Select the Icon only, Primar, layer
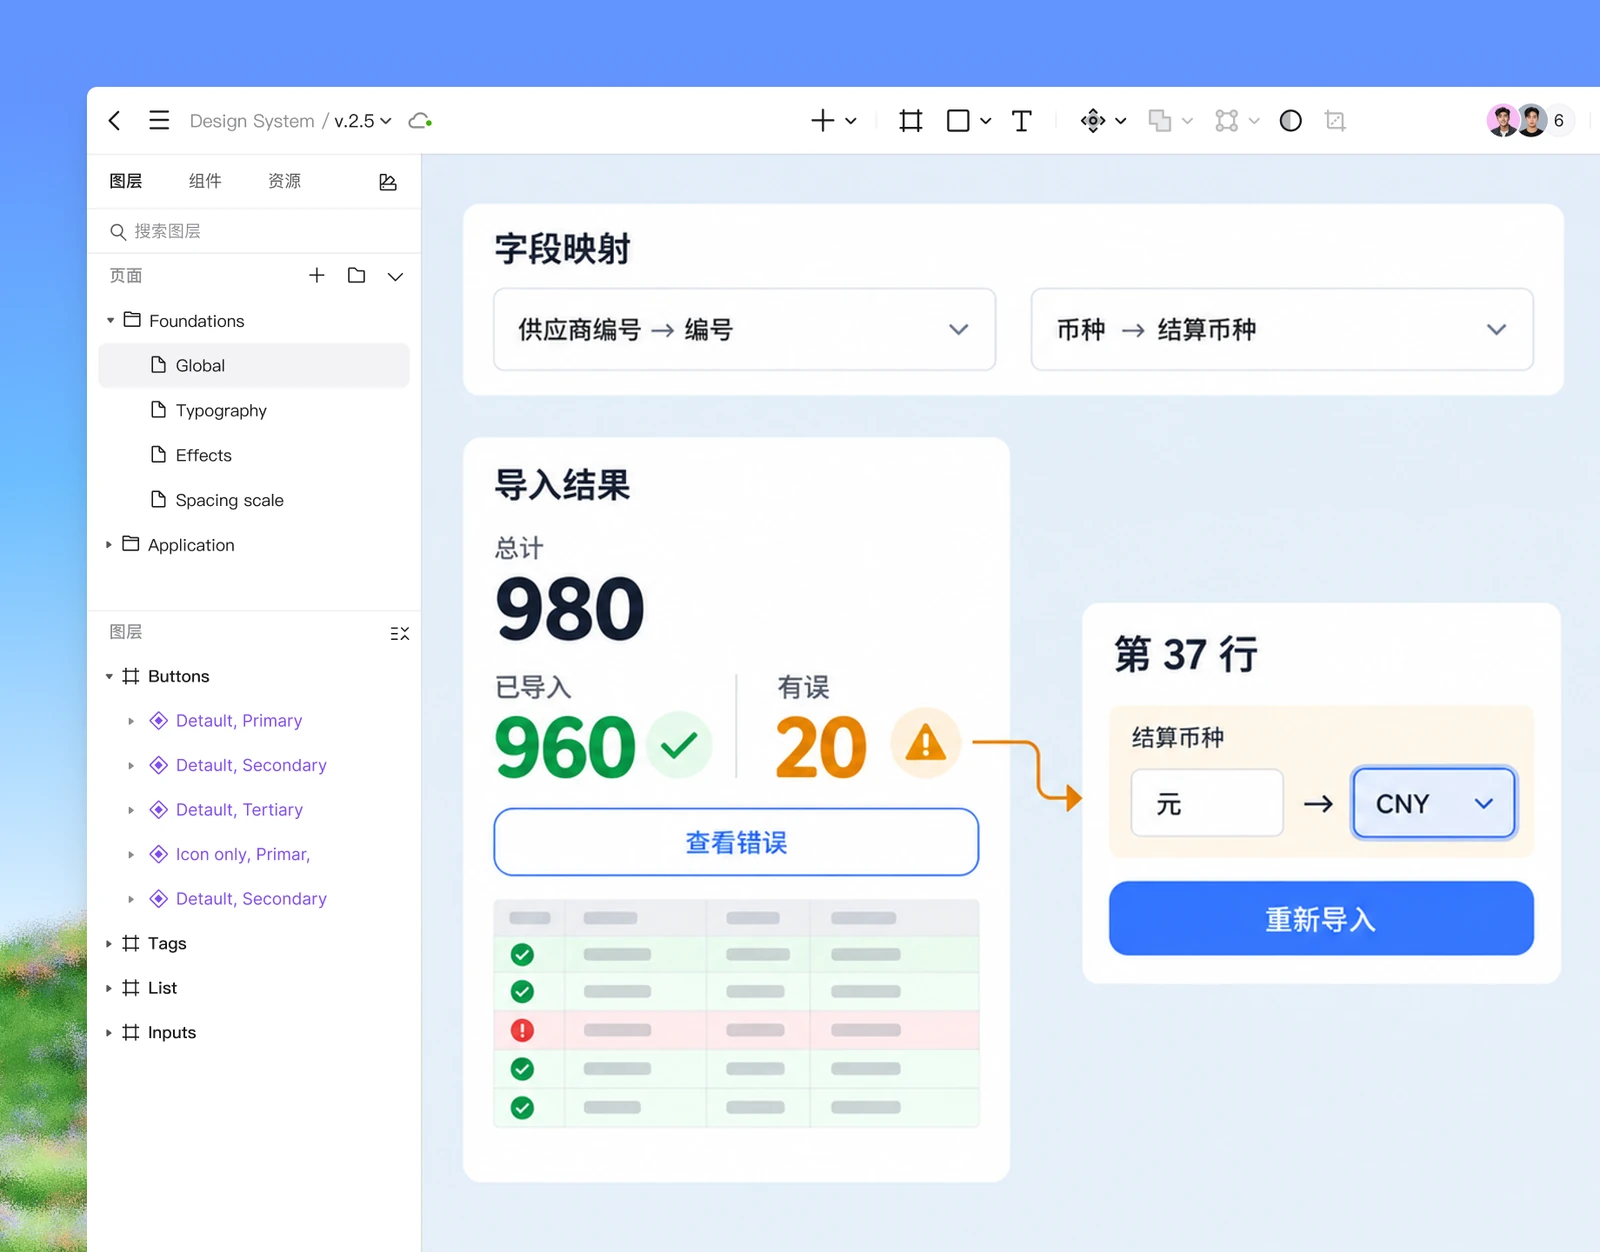The width and height of the screenshot is (1600, 1252). coord(243,854)
